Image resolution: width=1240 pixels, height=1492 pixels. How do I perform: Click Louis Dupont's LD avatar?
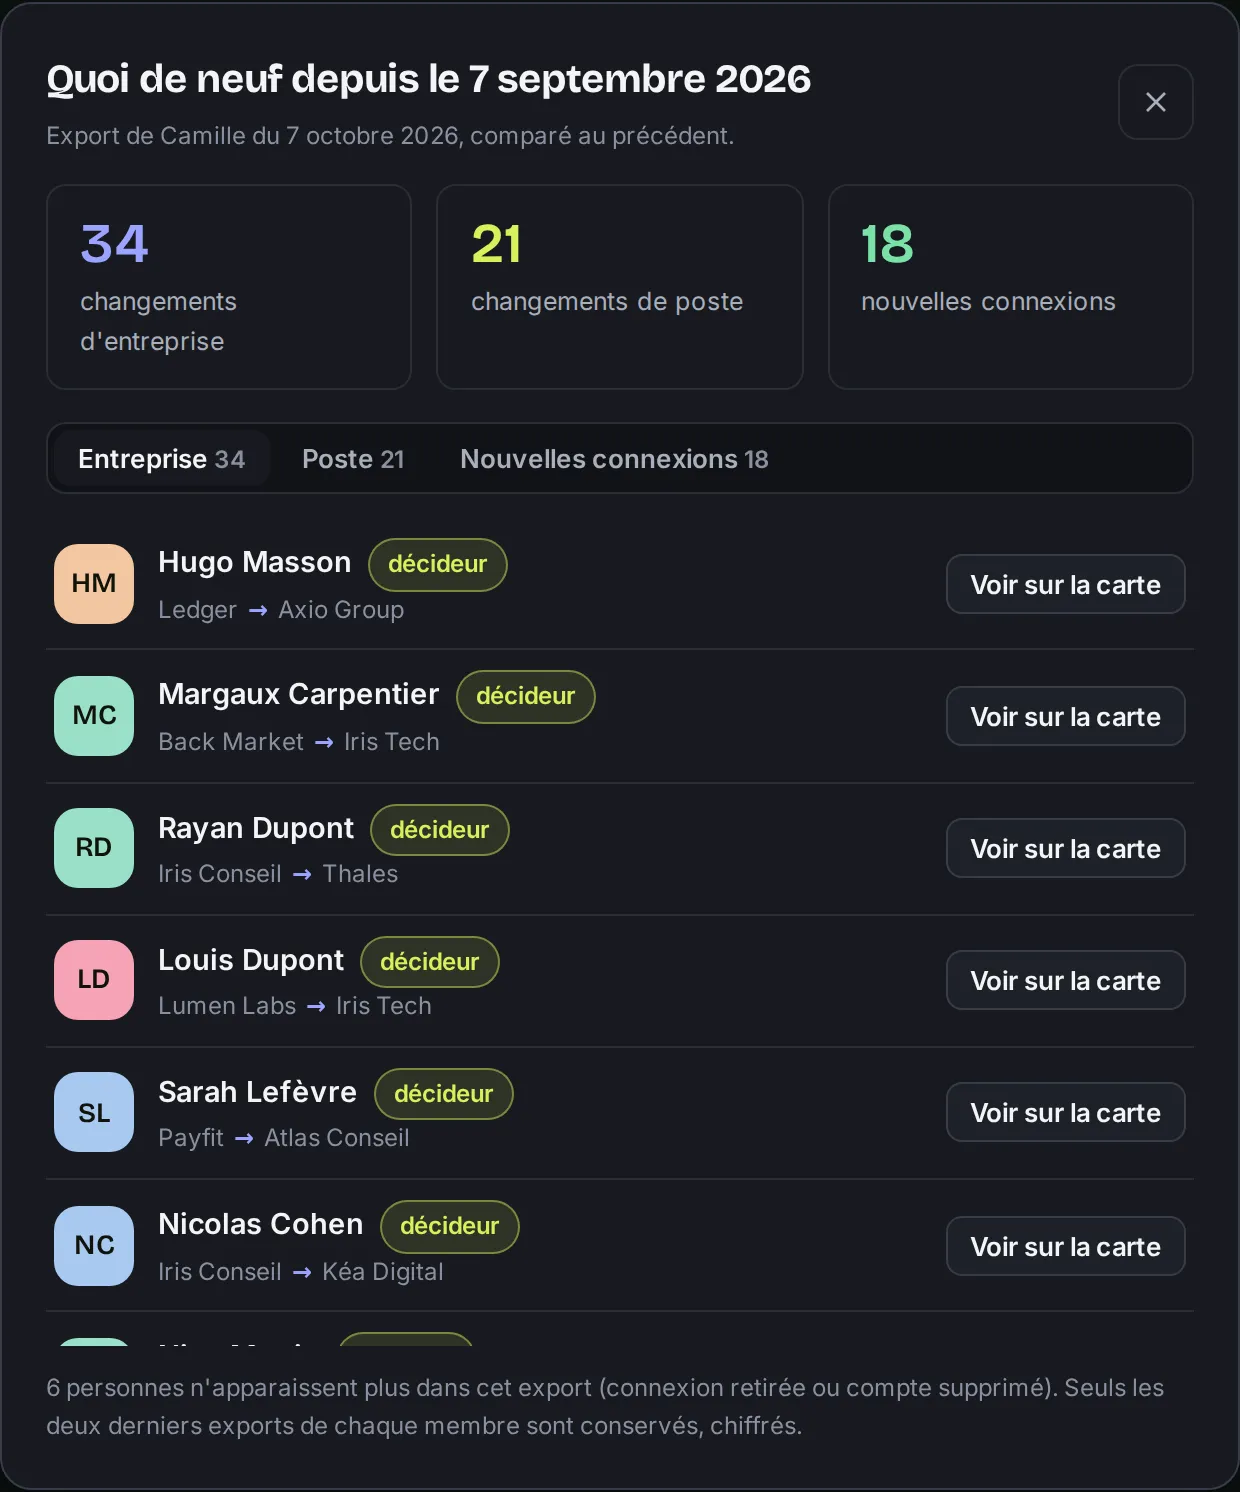(94, 980)
